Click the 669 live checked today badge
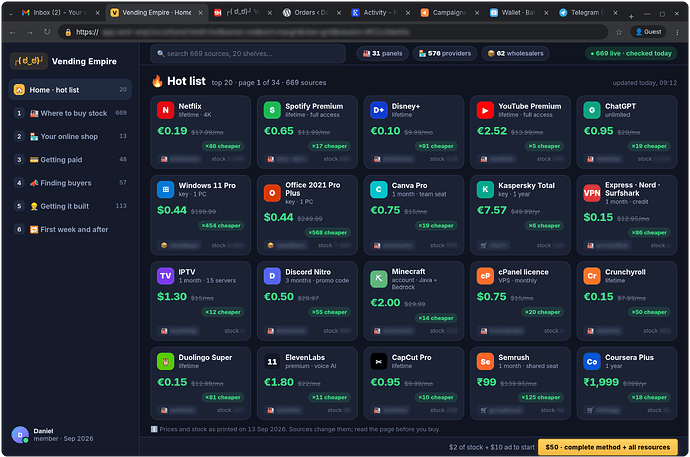The width and height of the screenshot is (690, 457). 631,54
